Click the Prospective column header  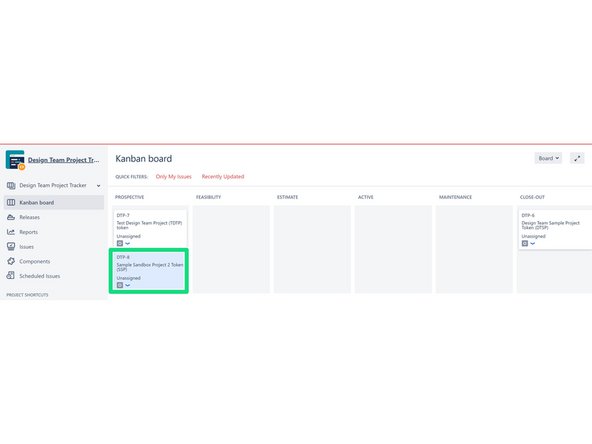[130, 197]
